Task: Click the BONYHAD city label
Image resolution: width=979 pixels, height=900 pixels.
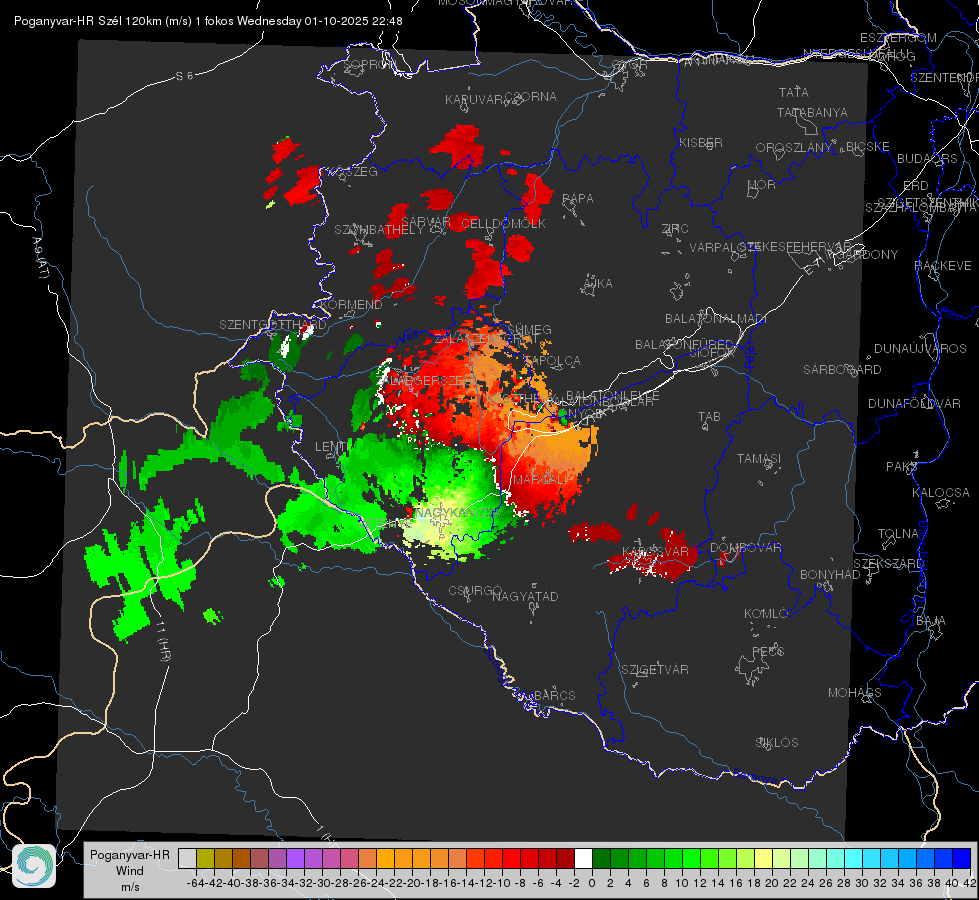Action: pos(830,575)
